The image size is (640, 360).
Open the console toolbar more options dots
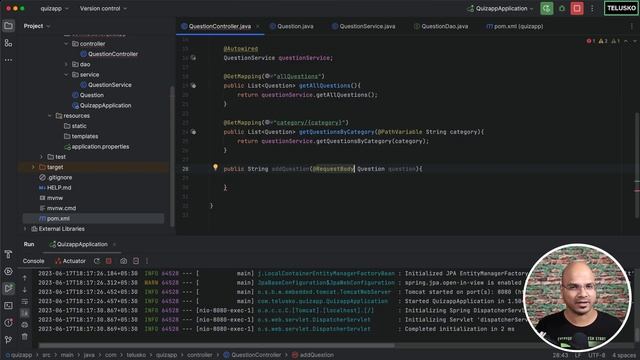[x=147, y=261]
